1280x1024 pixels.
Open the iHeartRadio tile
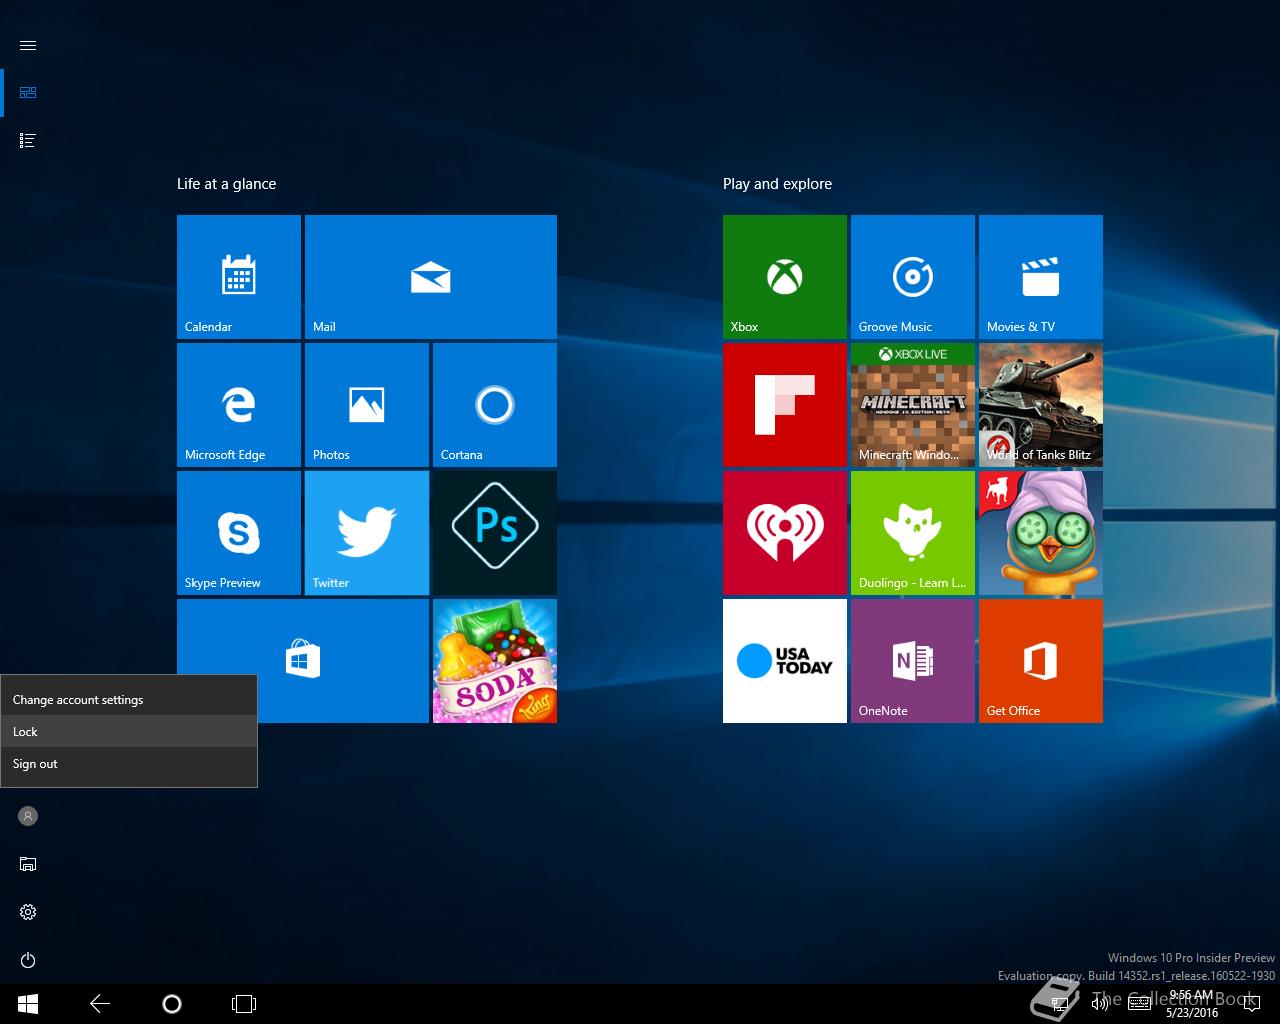pos(785,533)
